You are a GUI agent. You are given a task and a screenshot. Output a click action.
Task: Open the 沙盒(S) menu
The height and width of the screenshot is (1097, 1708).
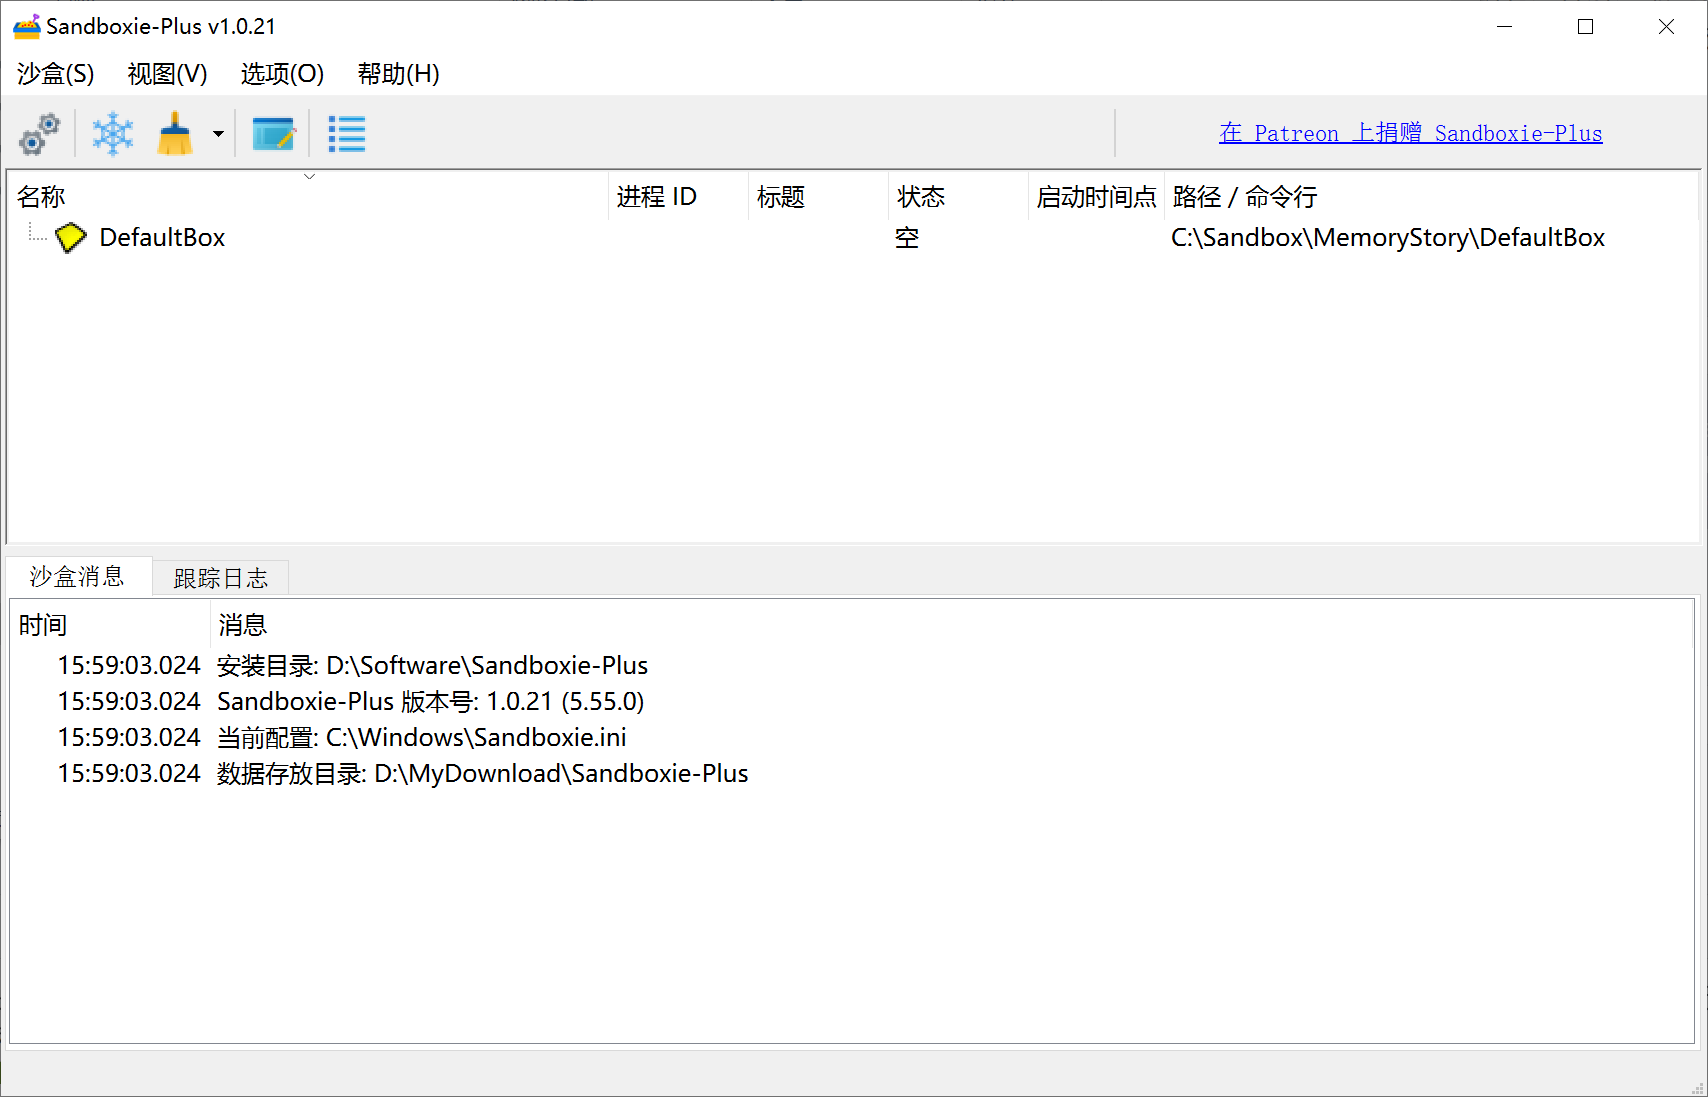tap(56, 74)
